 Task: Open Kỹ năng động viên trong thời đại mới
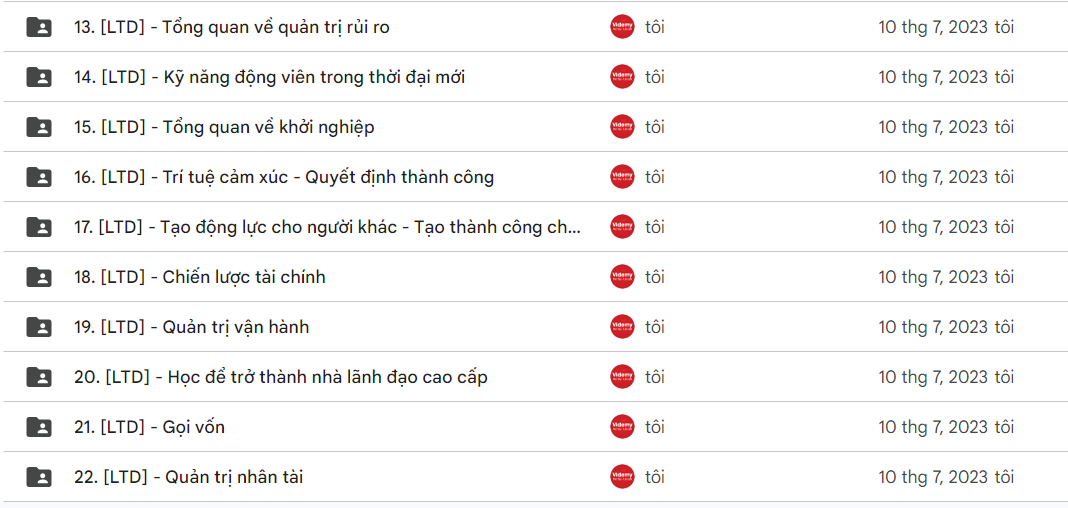pyautogui.click(x=270, y=77)
